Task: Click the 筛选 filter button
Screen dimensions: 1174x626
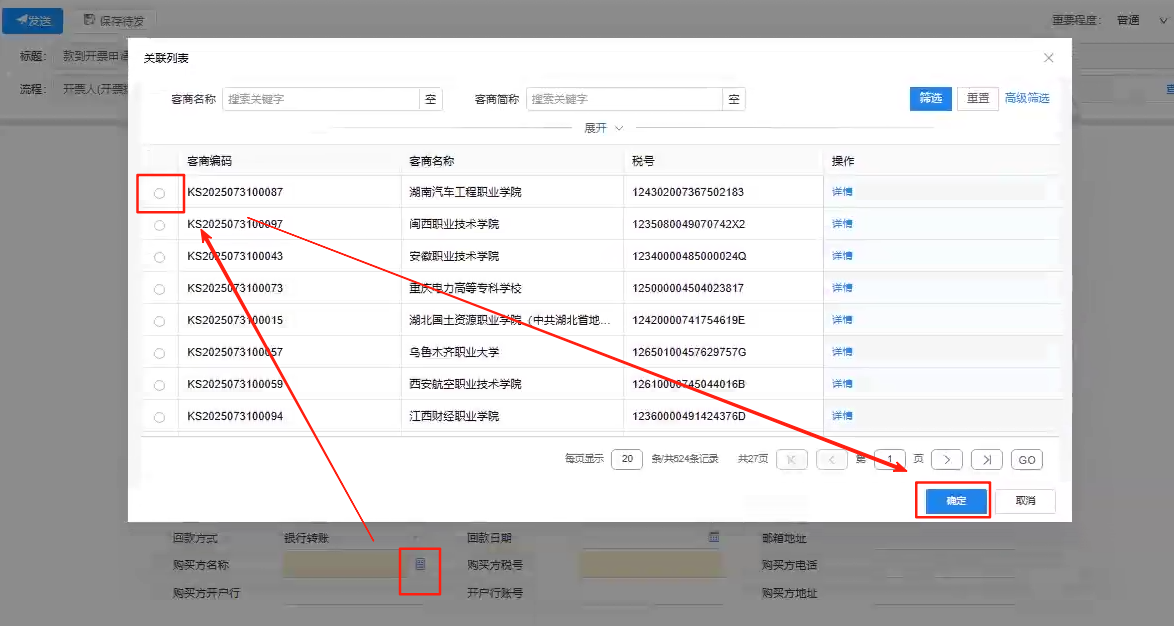Action: (x=930, y=98)
